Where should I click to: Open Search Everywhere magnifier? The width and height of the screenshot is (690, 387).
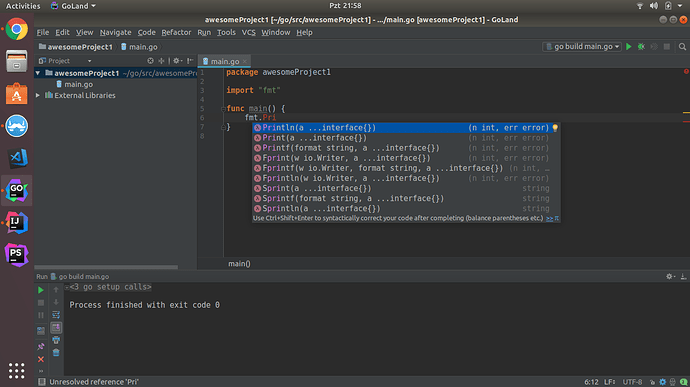click(682, 47)
